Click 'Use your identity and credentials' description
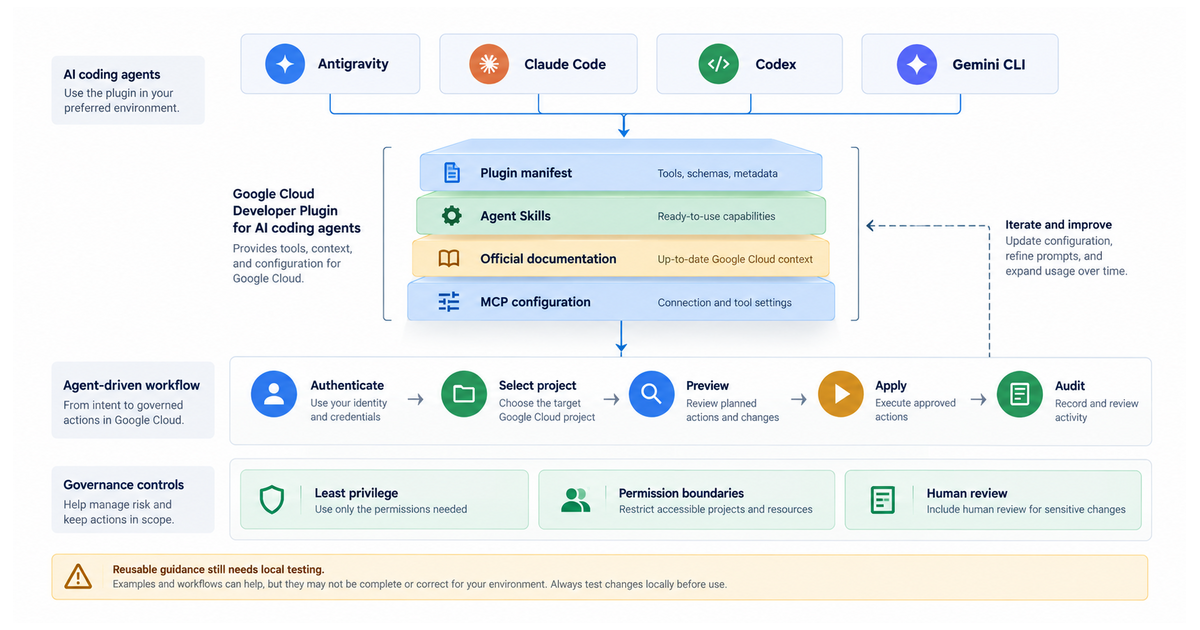Screen dimensions: 1200x630 tap(348, 410)
